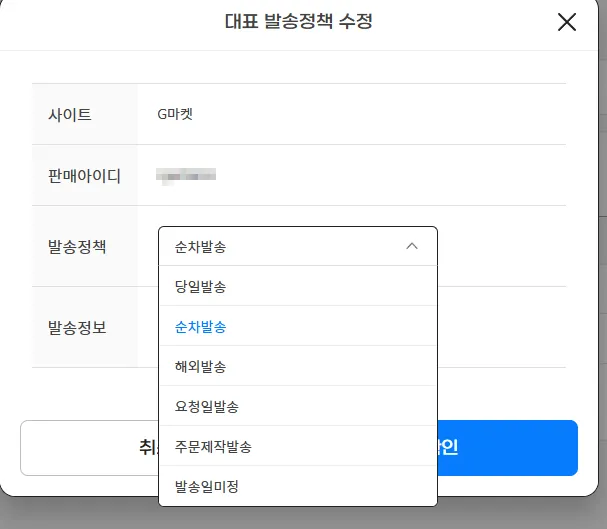Close the 대표 발송정책 수정 dialog
The width and height of the screenshot is (607, 529).
[x=567, y=22]
